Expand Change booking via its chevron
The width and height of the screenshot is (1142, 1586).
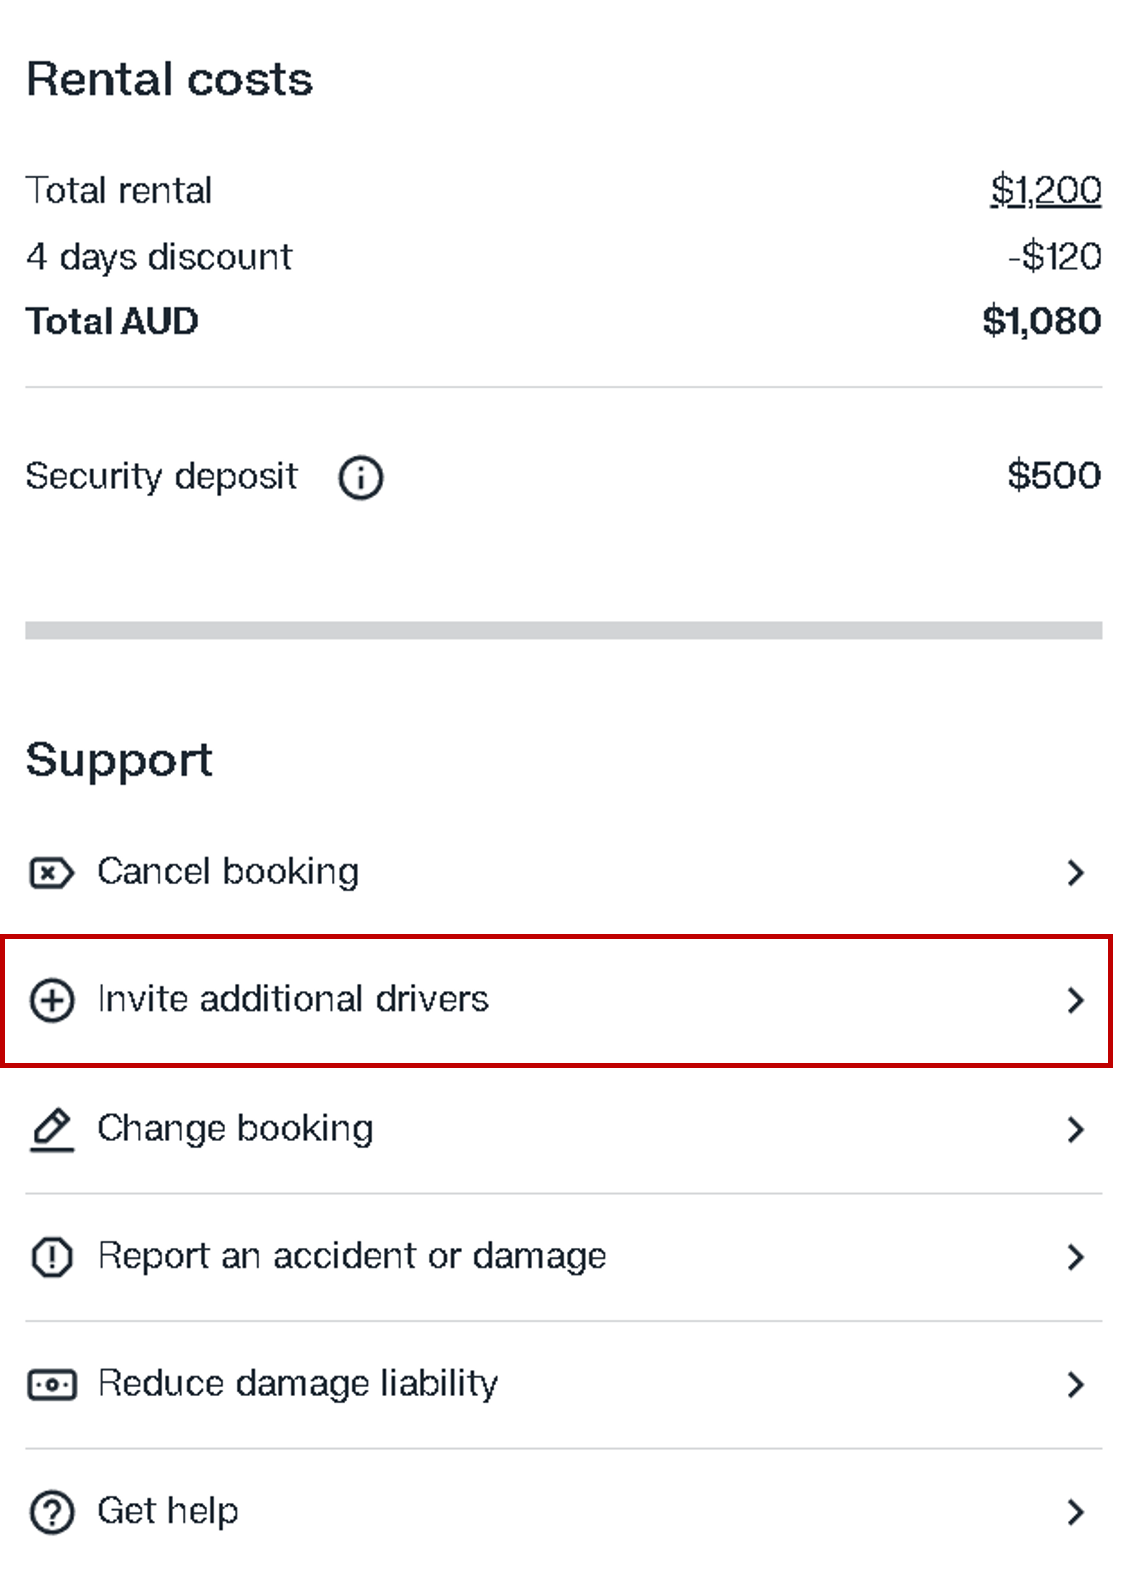point(1075,1129)
